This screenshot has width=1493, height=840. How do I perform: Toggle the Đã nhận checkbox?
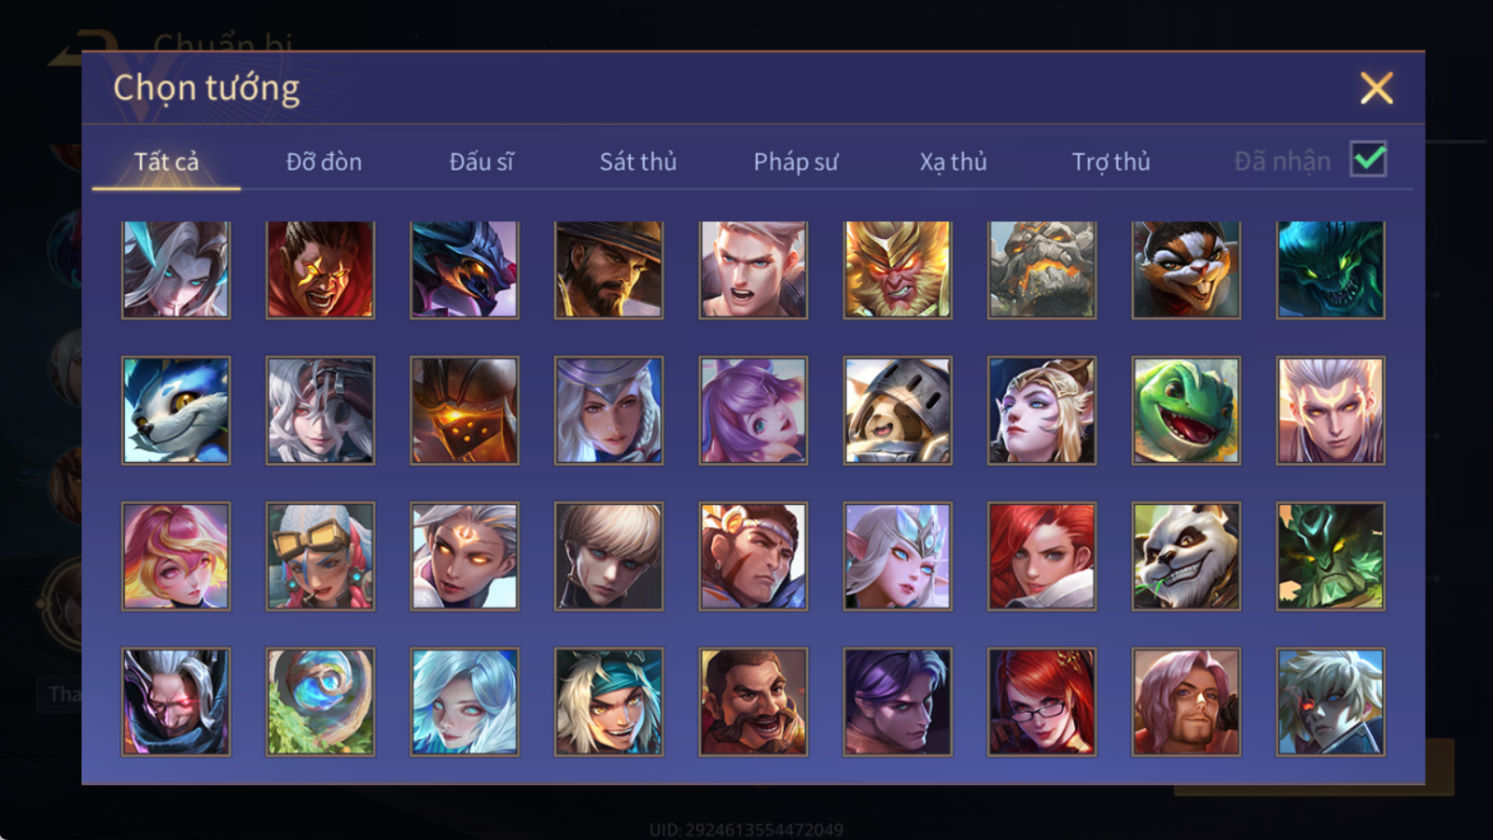(x=1368, y=159)
